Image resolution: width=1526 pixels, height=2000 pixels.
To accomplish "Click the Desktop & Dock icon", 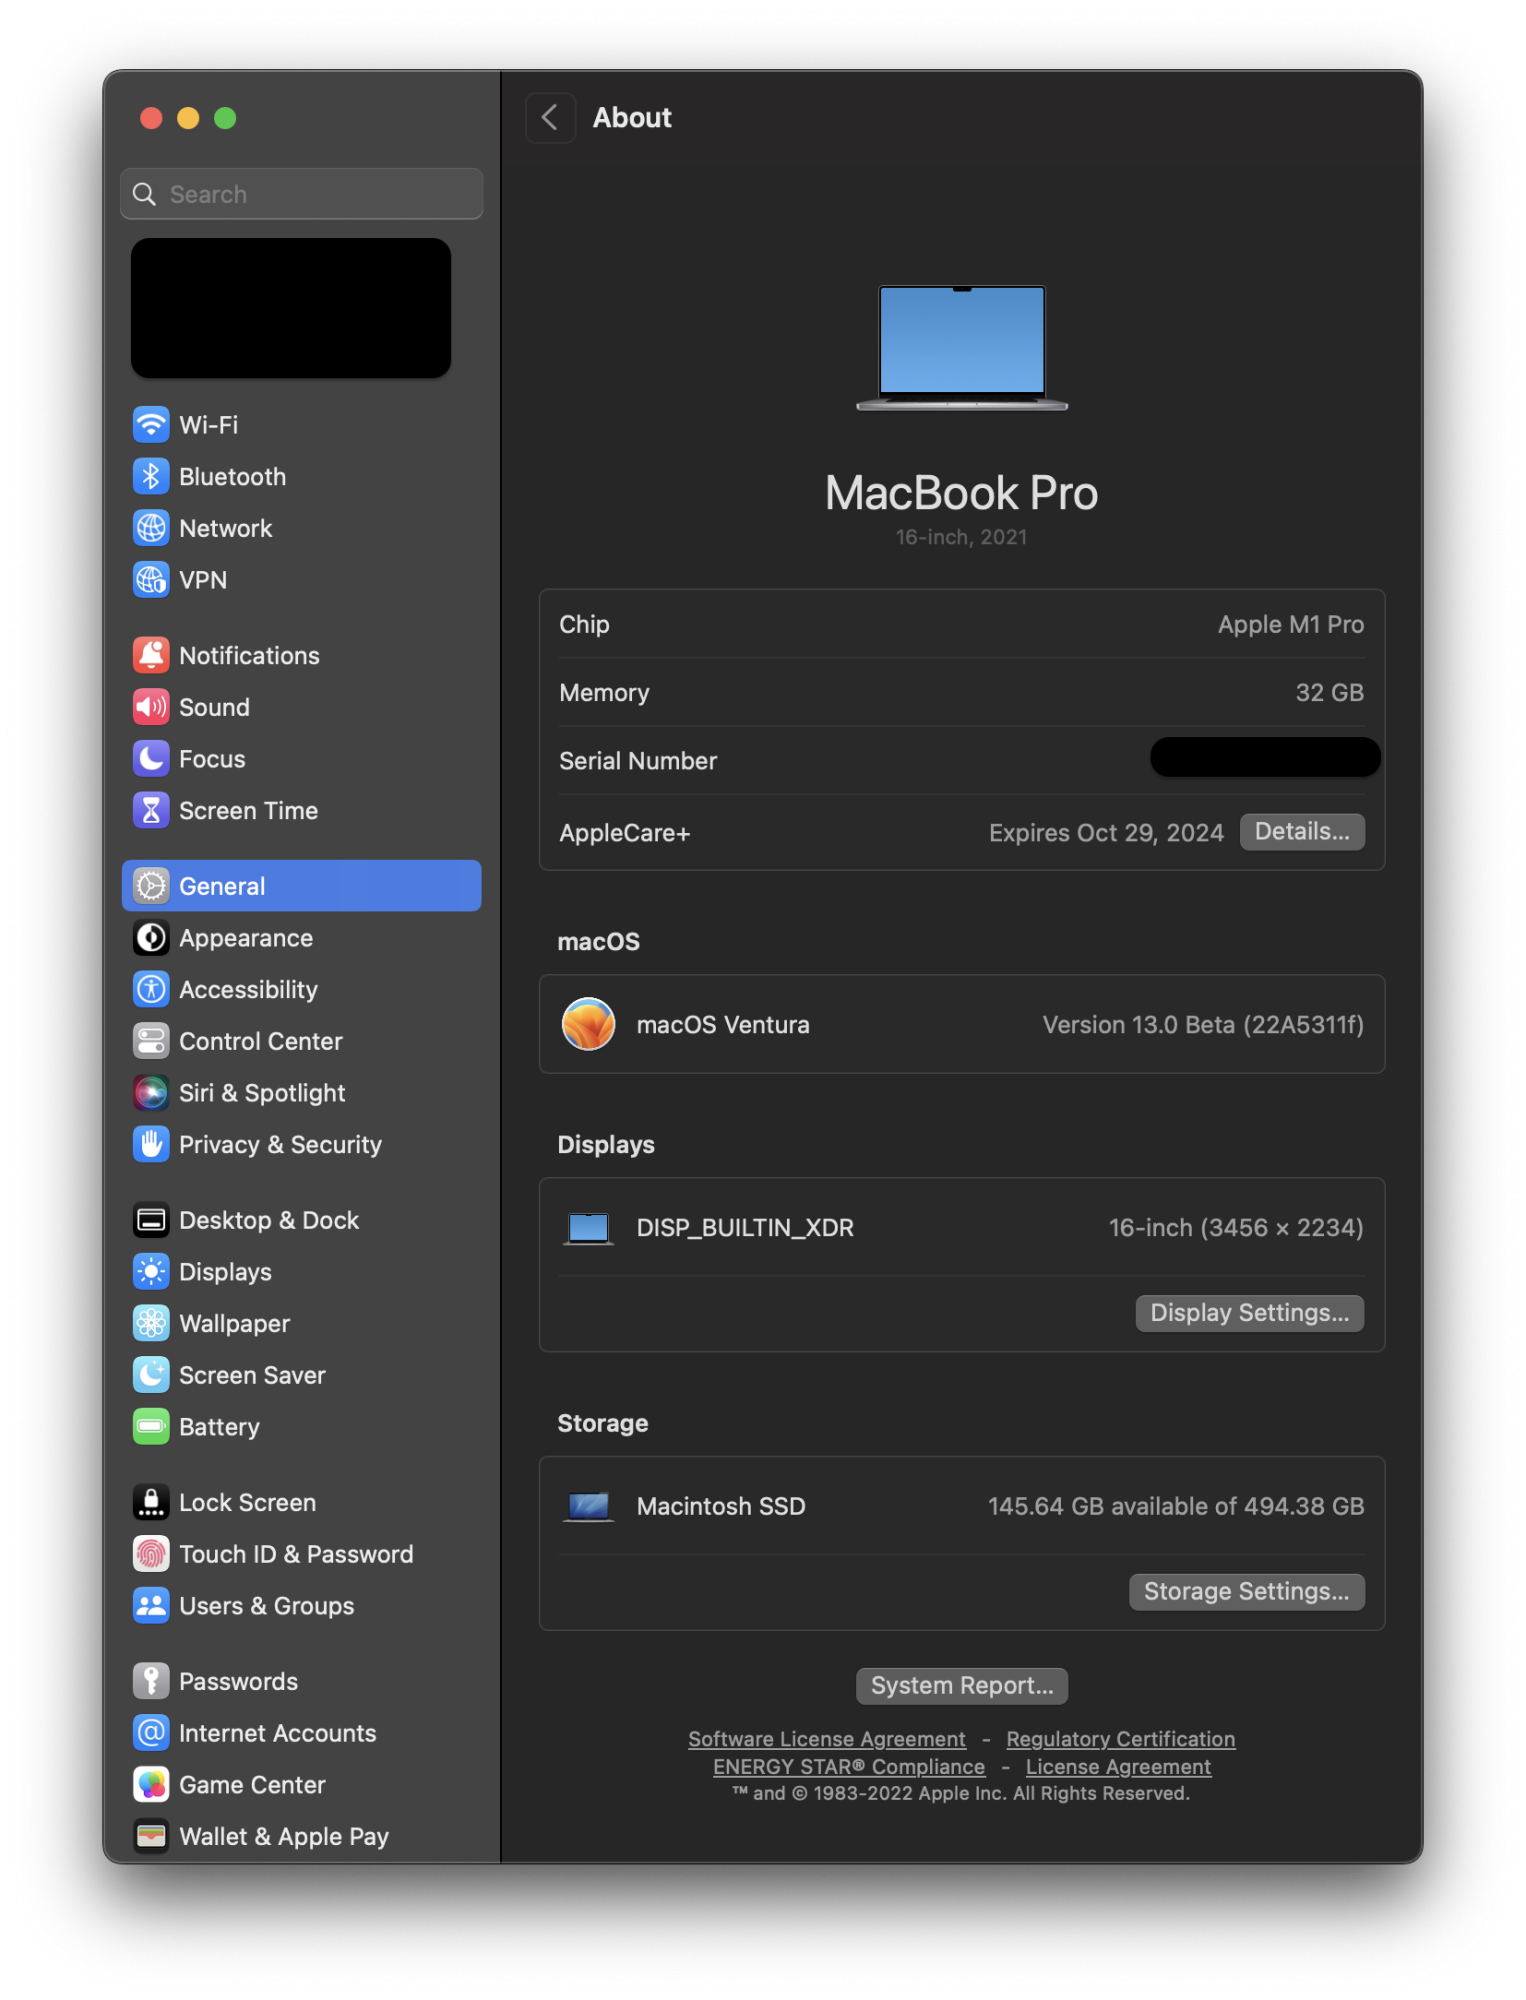I will pyautogui.click(x=151, y=1220).
